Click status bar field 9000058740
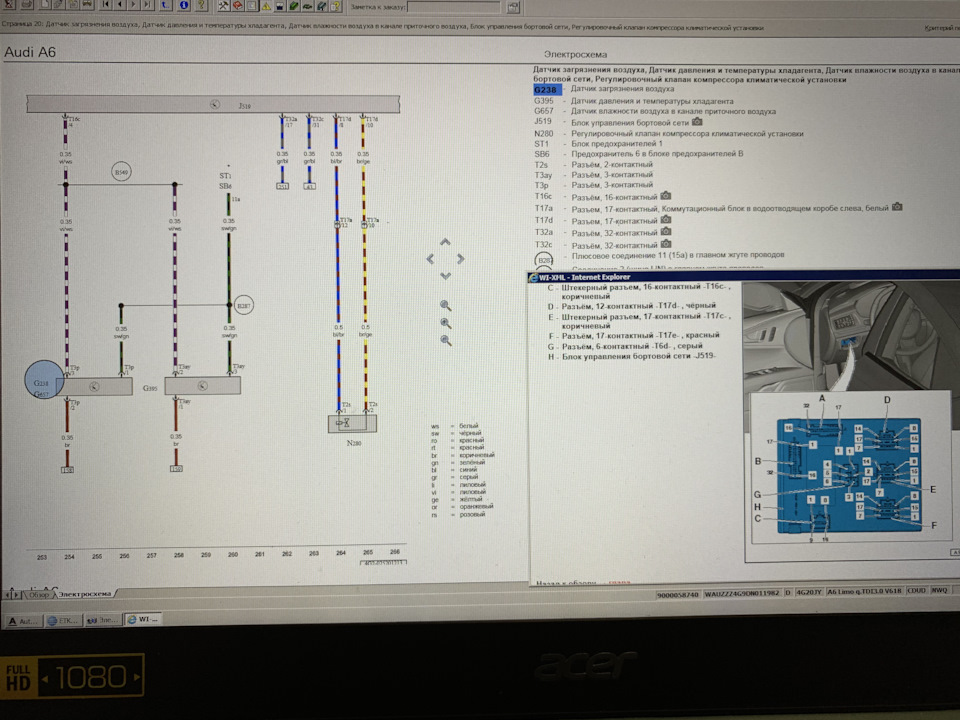 (677, 594)
